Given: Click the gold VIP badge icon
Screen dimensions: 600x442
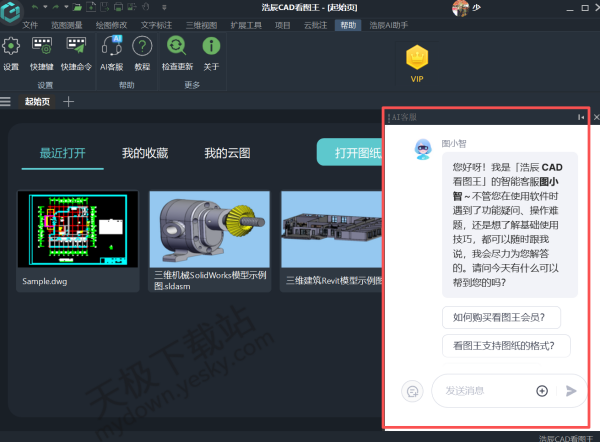Looking at the screenshot, I should [417, 57].
